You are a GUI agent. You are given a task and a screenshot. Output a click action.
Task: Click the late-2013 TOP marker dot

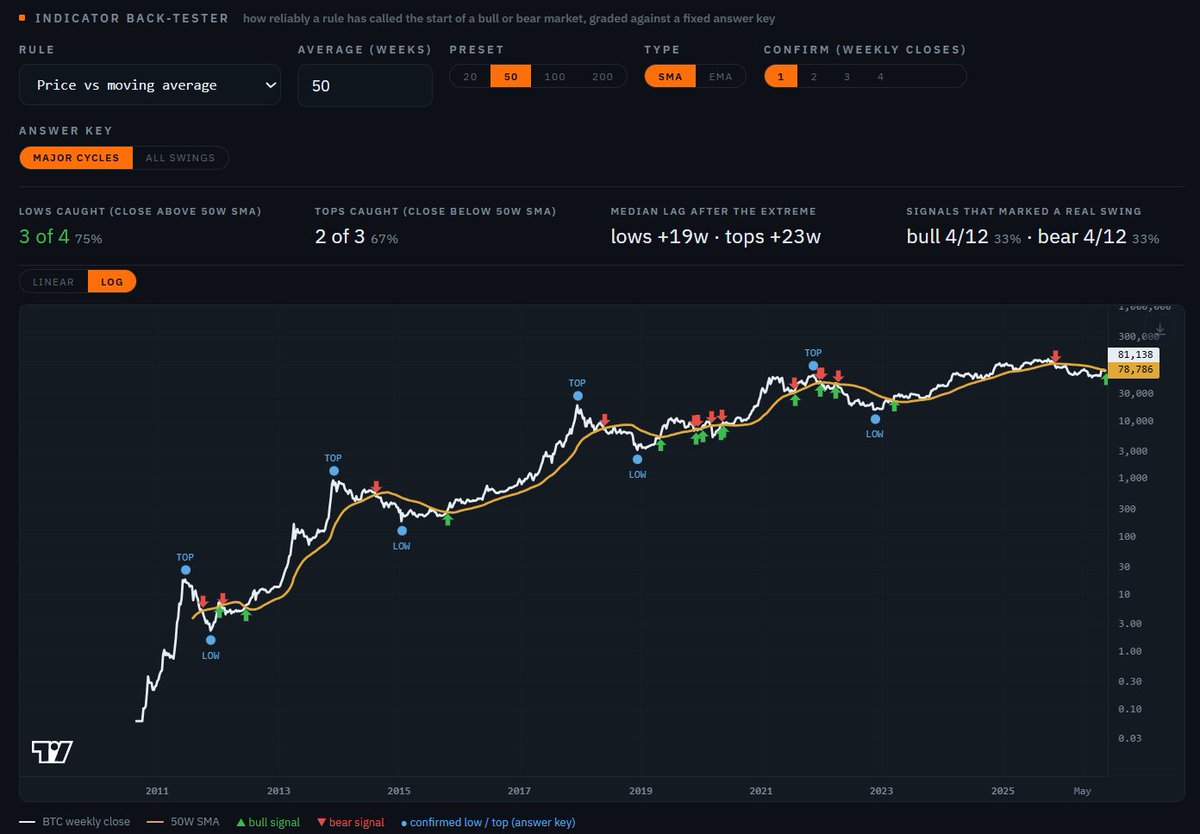point(333,471)
